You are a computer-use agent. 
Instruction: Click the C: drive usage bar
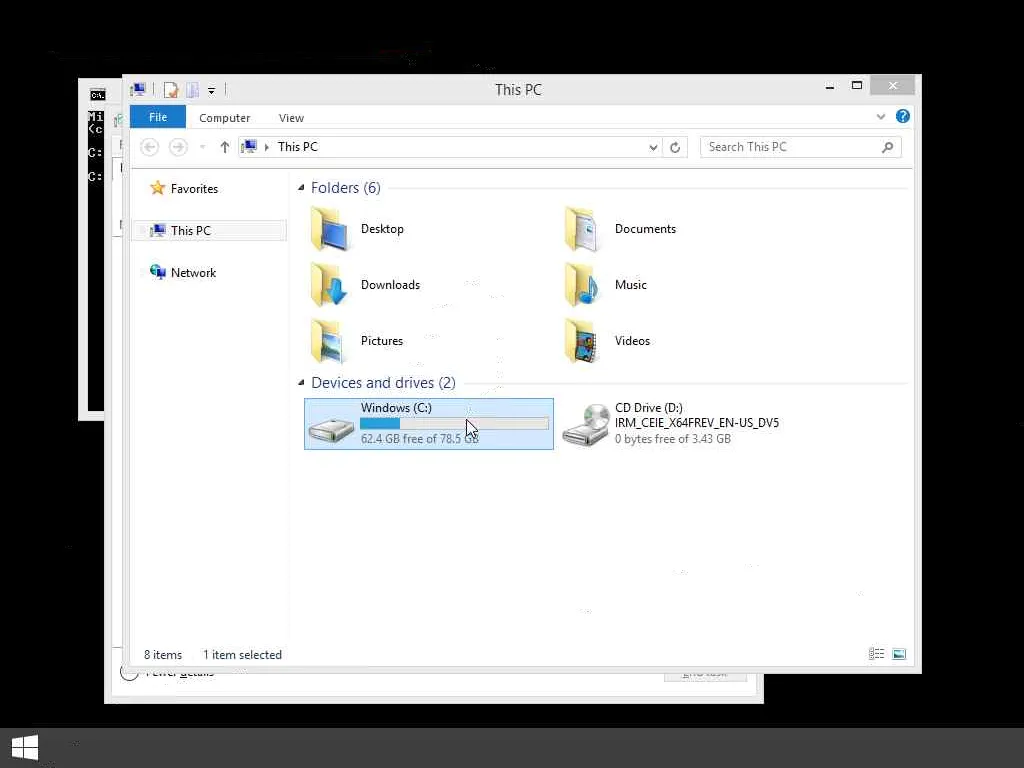click(455, 424)
